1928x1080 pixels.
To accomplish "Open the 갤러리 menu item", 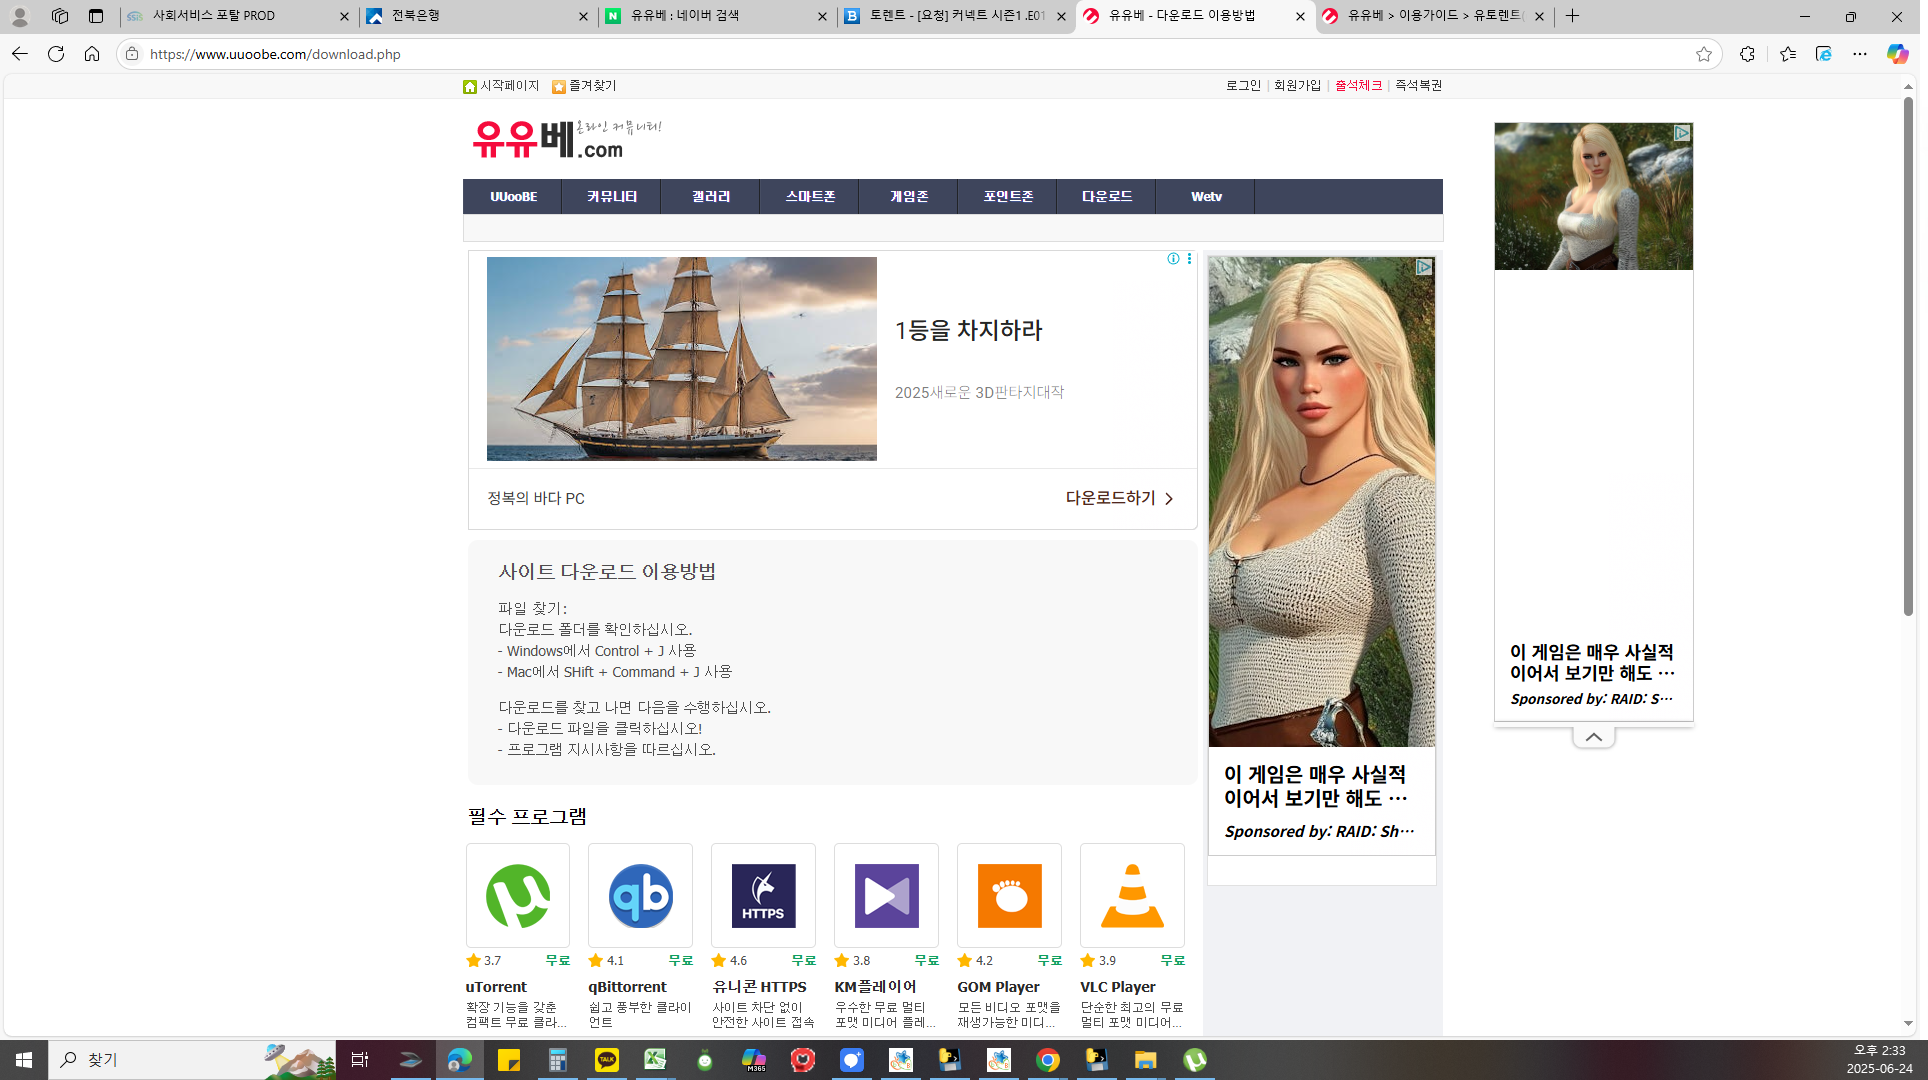I will click(x=711, y=197).
